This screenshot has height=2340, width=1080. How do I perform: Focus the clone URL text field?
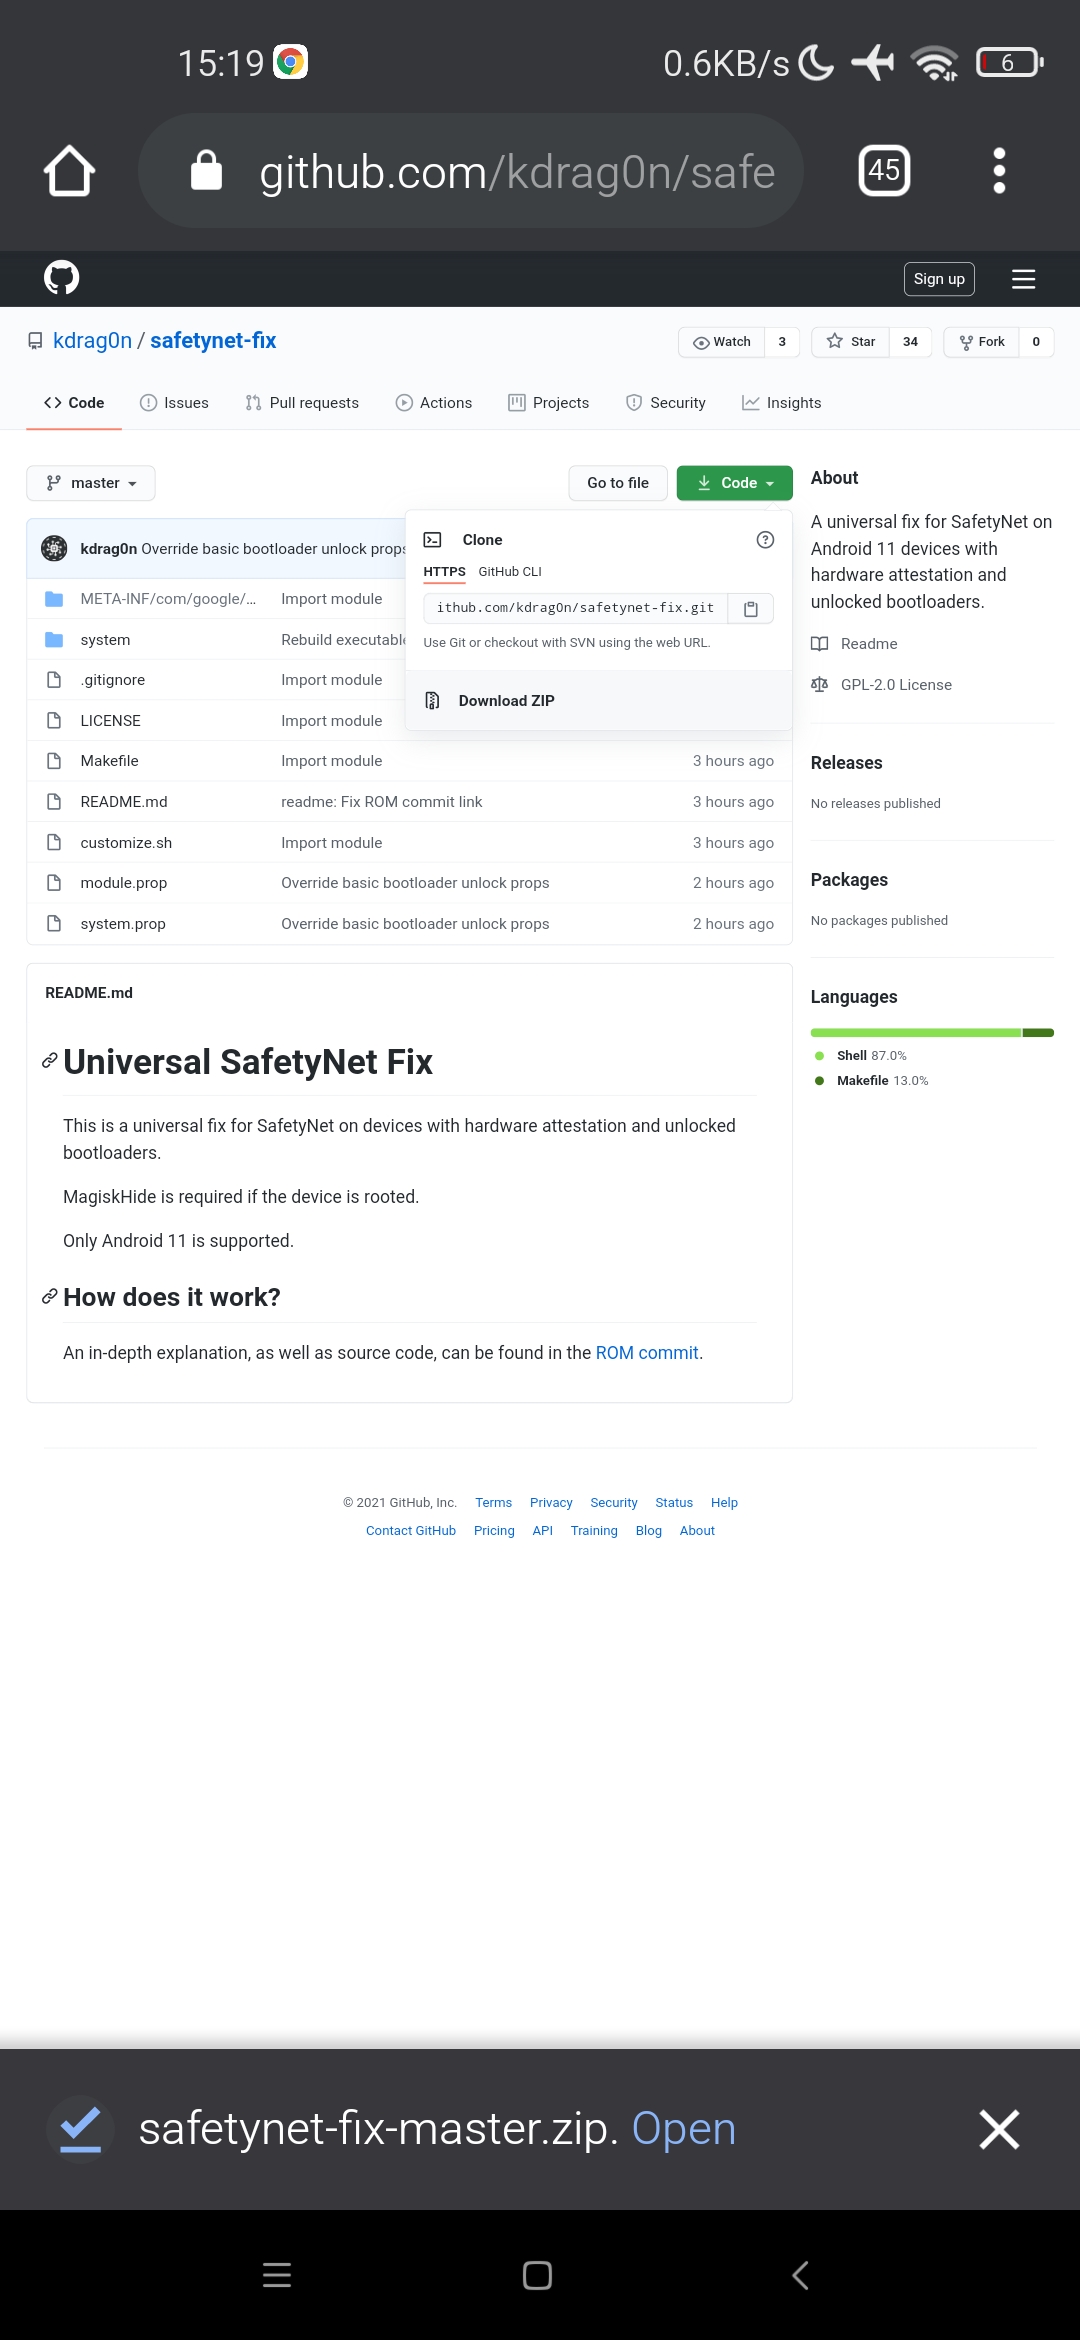(576, 608)
